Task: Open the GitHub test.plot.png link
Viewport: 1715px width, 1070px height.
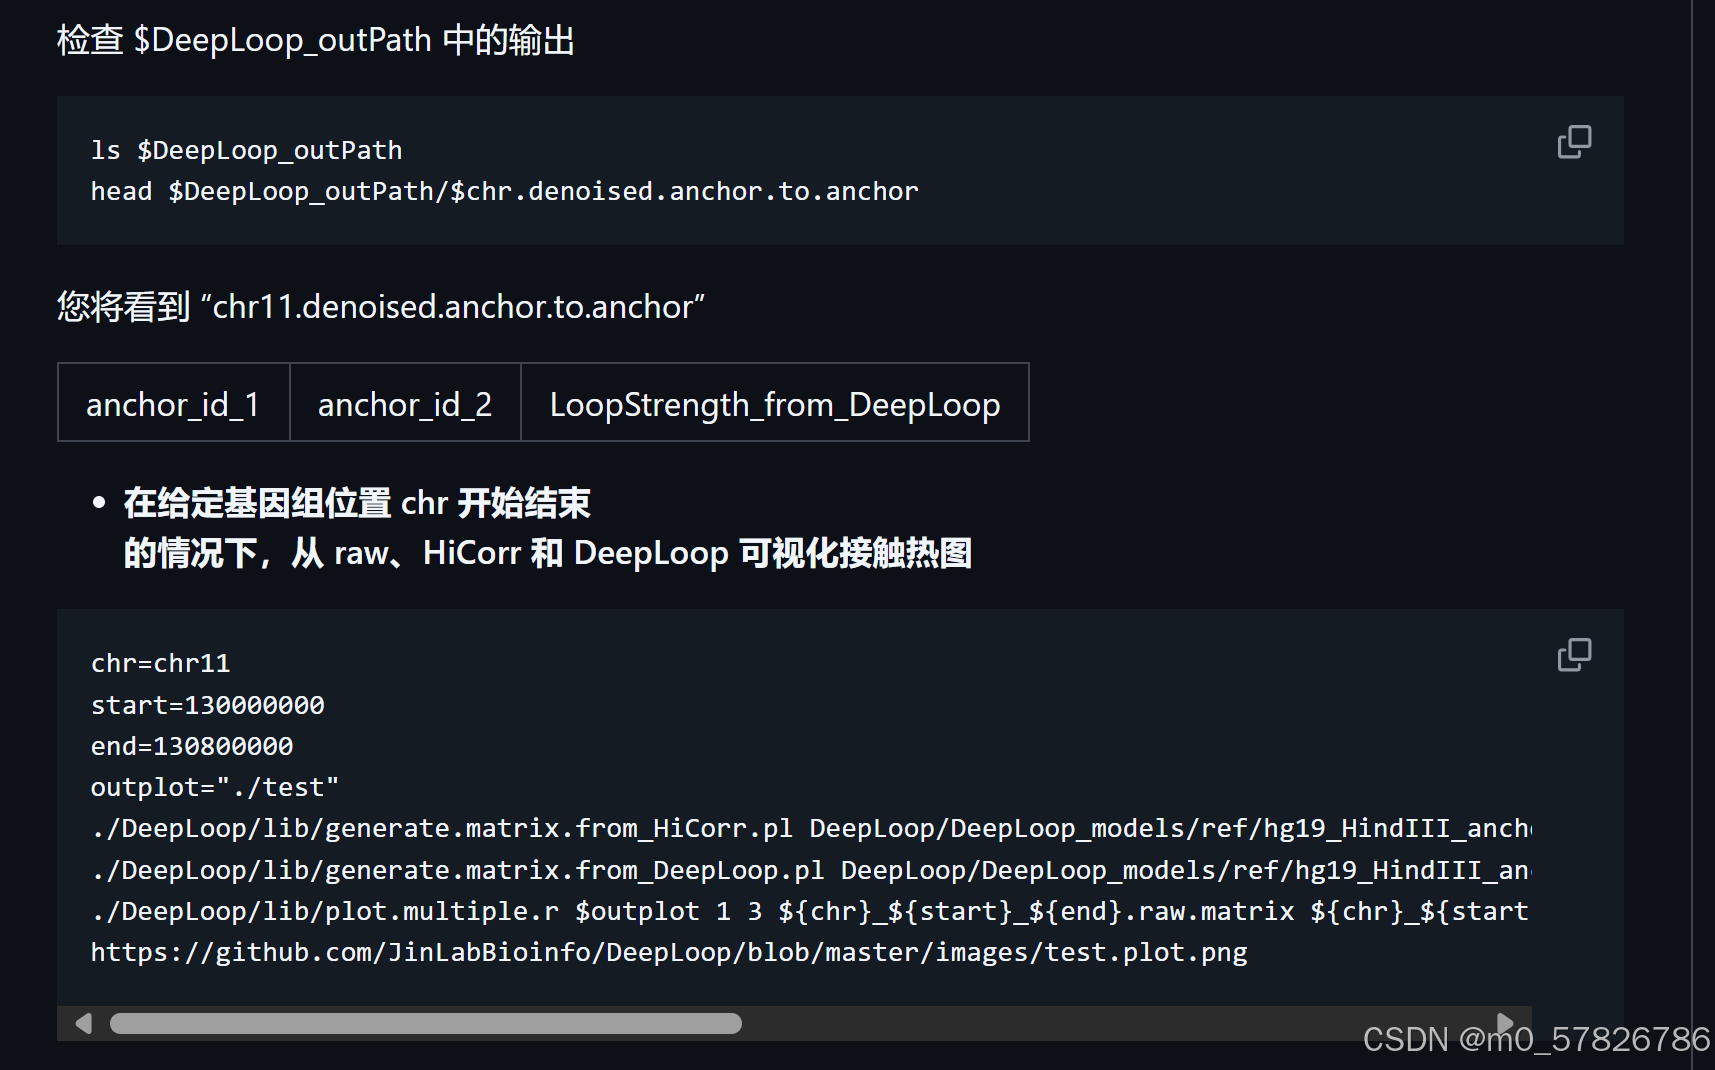Action: click(x=667, y=952)
